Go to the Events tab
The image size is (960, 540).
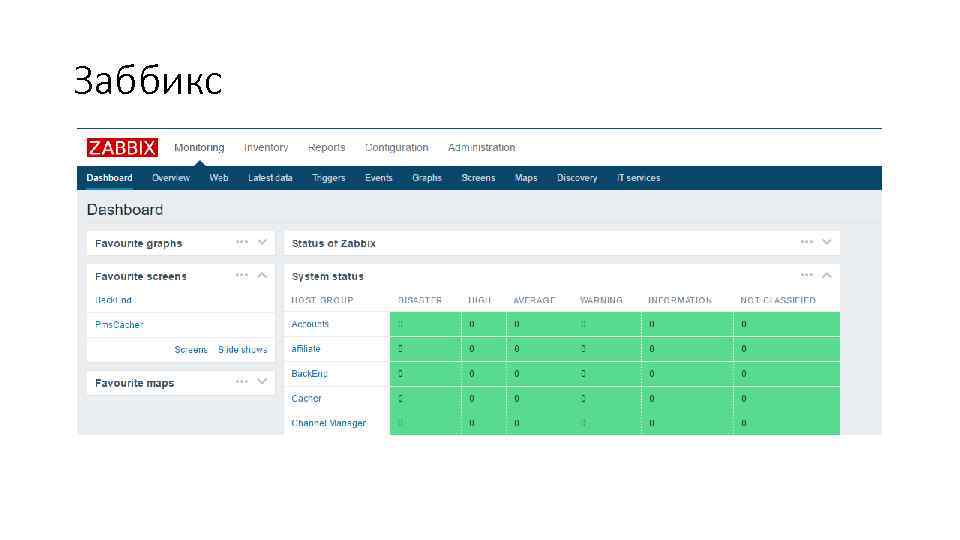[378, 178]
